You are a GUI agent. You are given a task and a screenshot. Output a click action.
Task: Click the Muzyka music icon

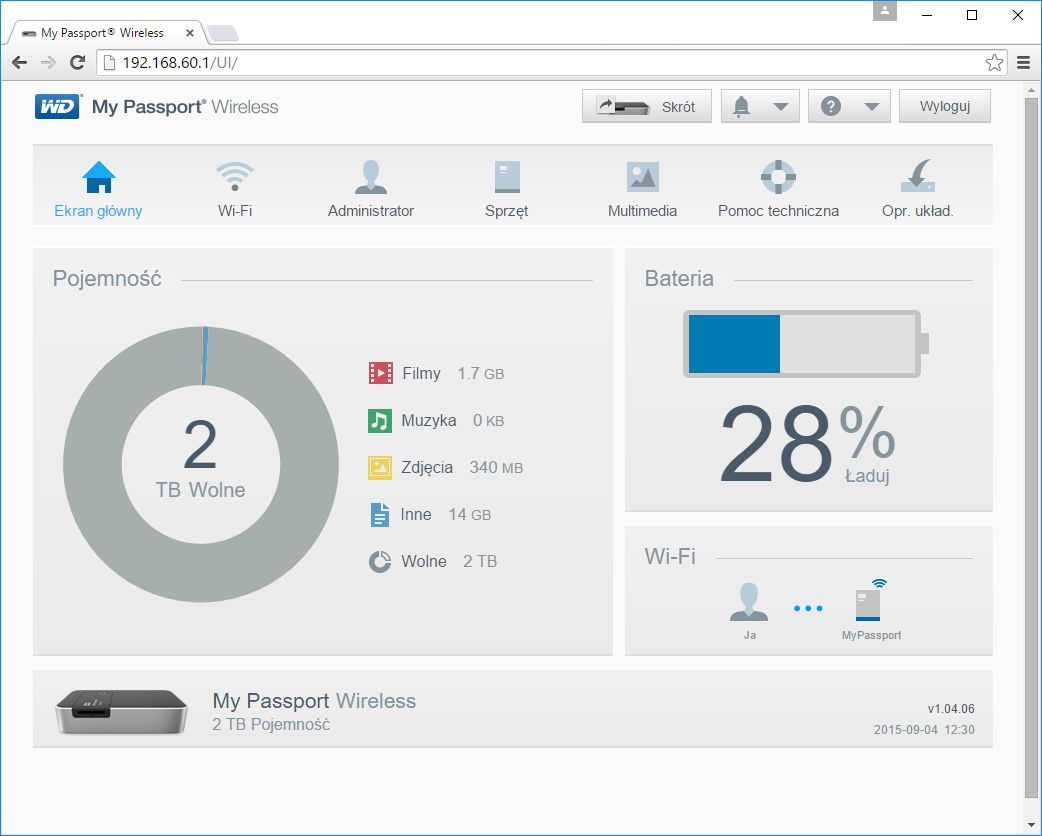(x=380, y=419)
